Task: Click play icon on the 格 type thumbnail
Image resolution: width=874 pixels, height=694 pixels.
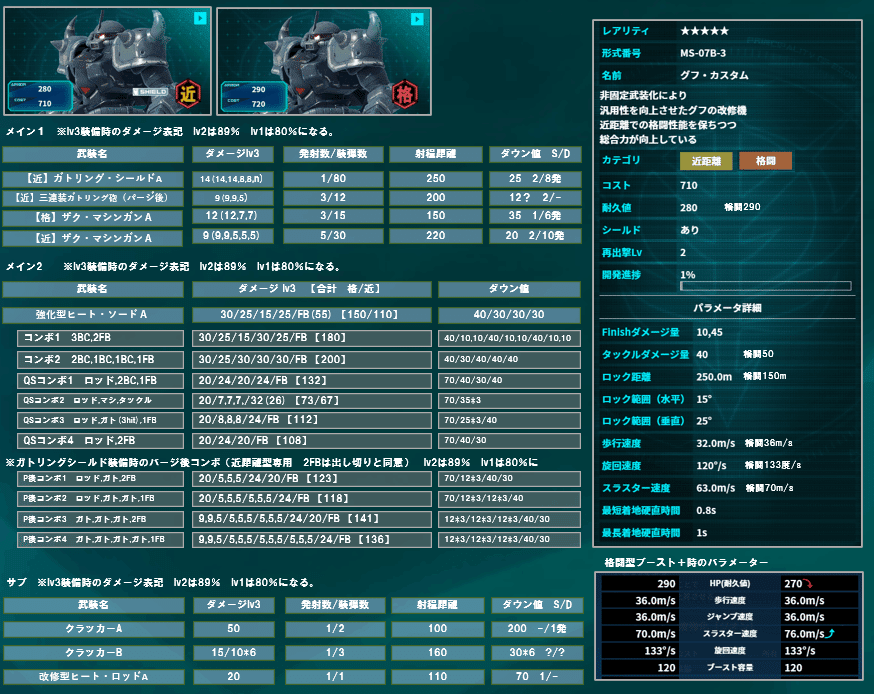Action: (x=417, y=20)
